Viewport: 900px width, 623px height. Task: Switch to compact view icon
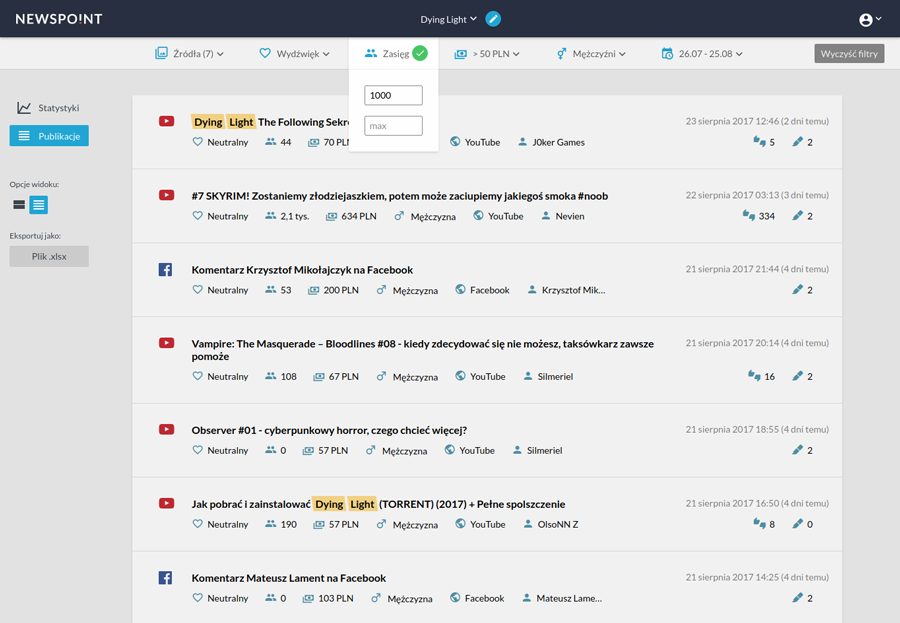tap(19, 204)
